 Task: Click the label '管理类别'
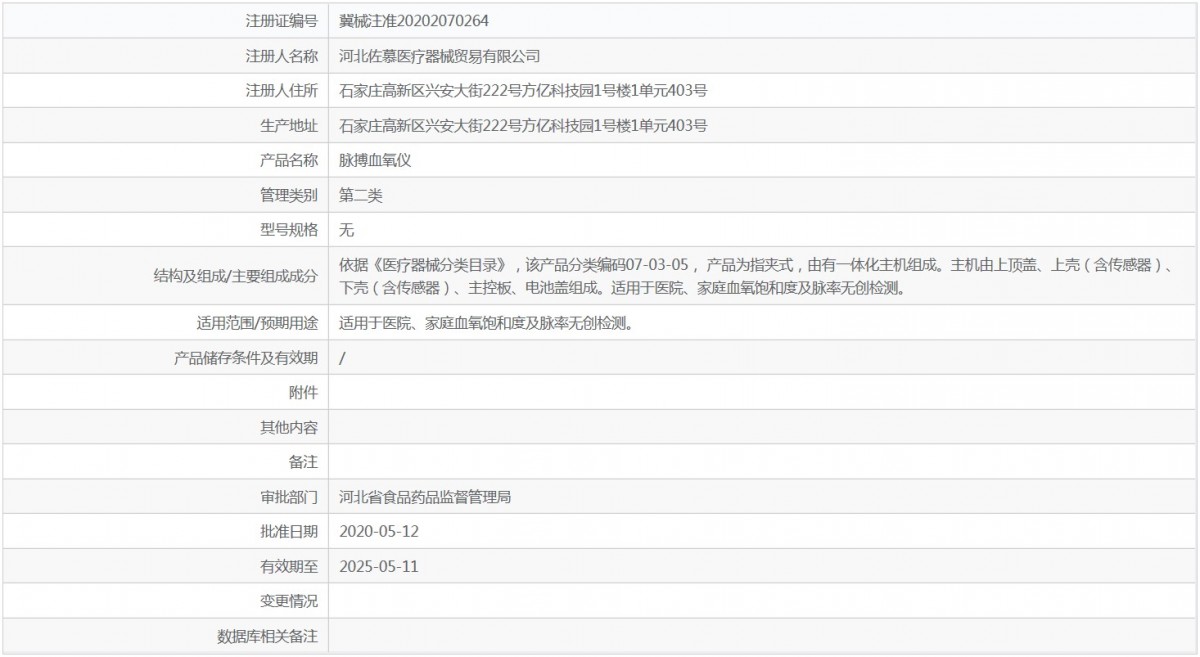[289, 196]
